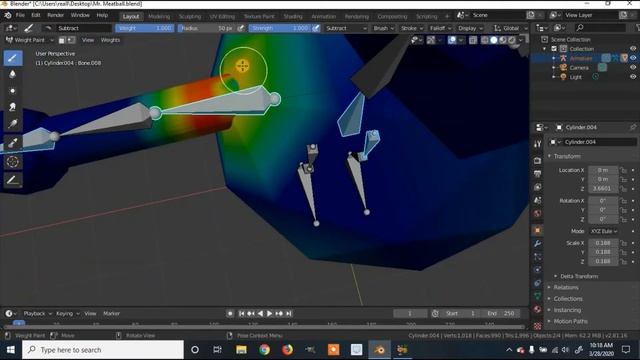This screenshot has width=640, height=360.
Task: Open the Global transform orientation dropdown
Action: (x=510, y=28)
